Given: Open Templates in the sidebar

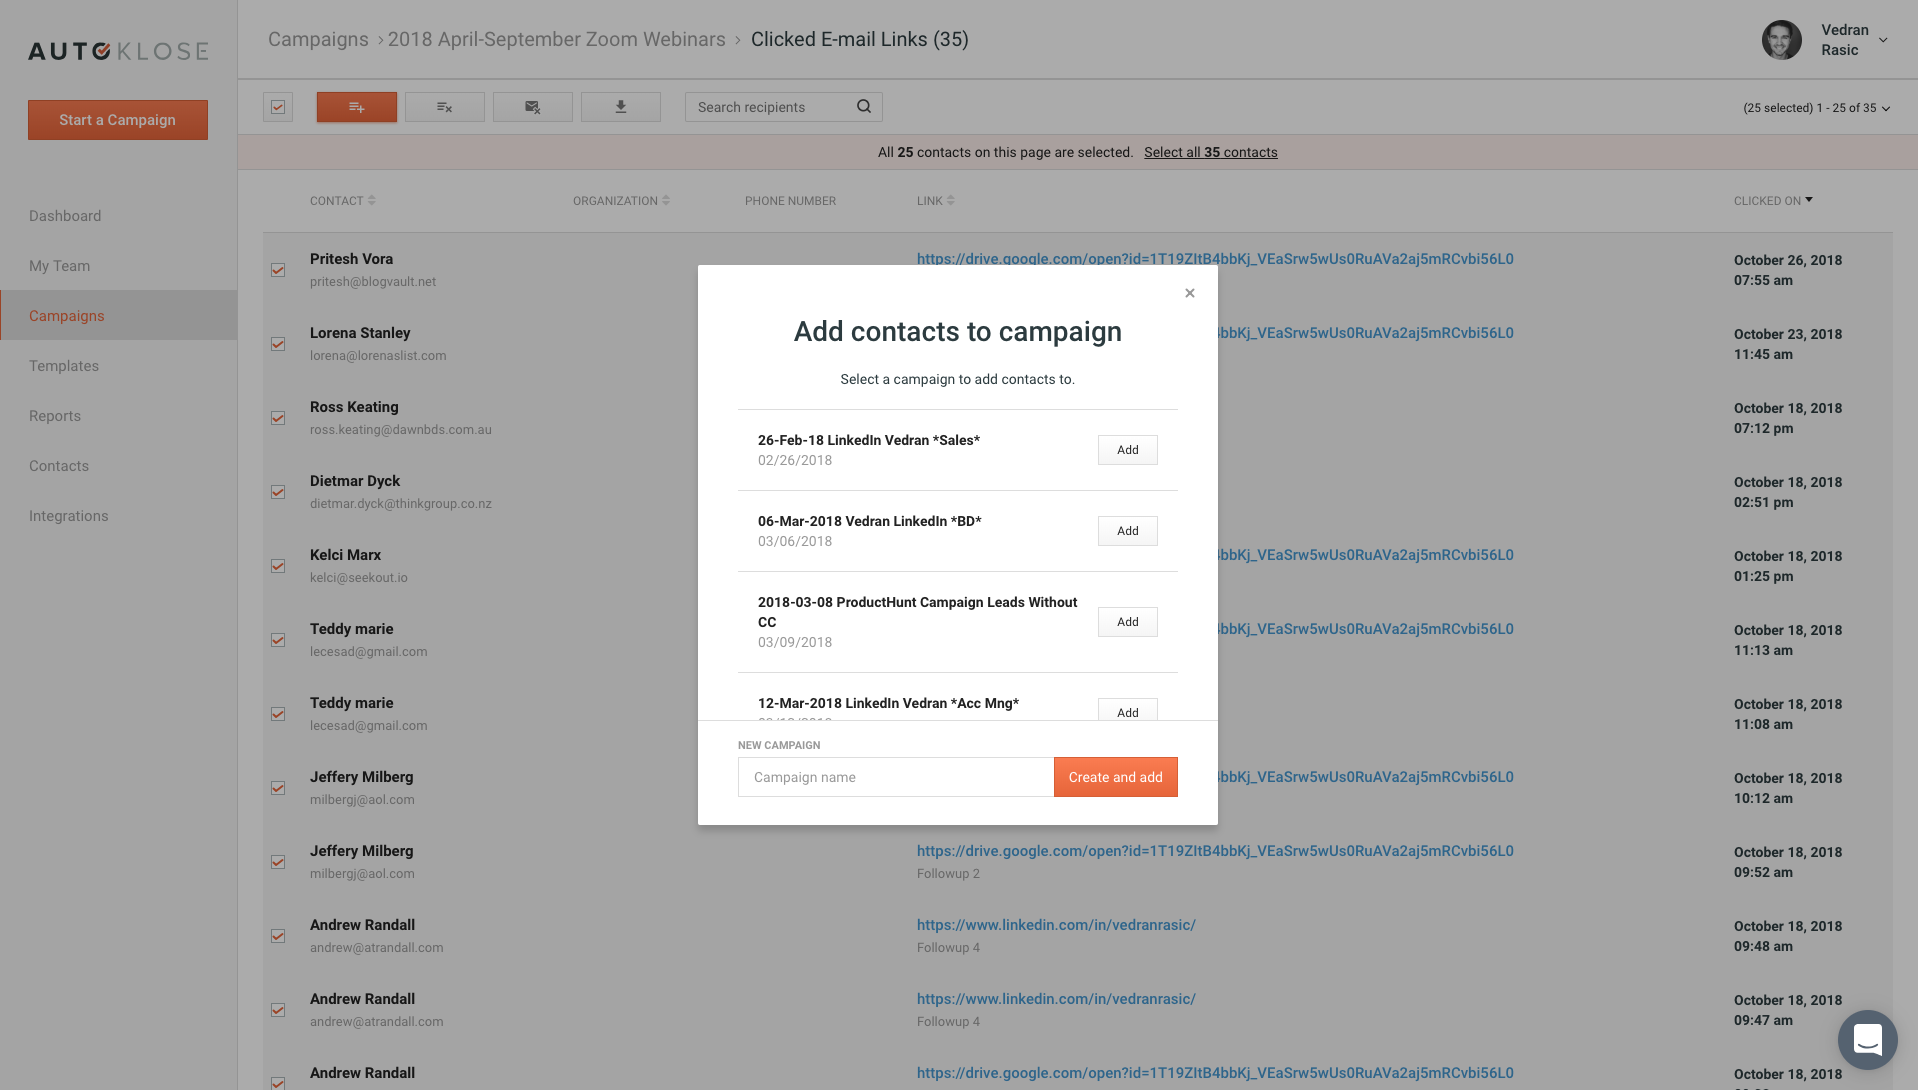Looking at the screenshot, I should point(64,366).
